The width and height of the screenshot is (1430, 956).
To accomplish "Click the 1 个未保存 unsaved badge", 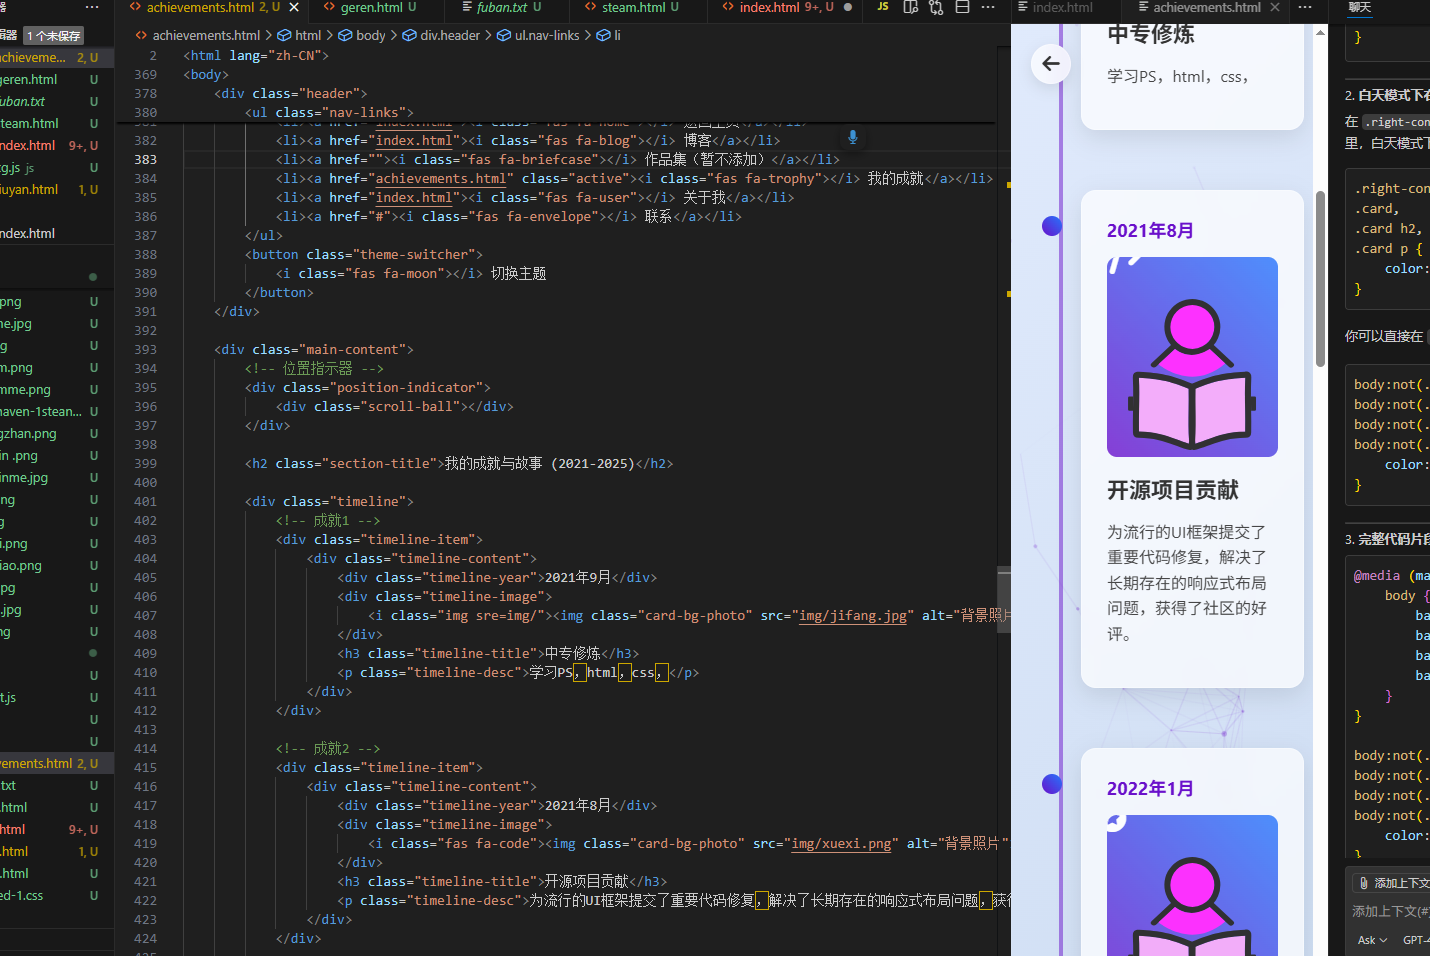I will (x=54, y=36).
